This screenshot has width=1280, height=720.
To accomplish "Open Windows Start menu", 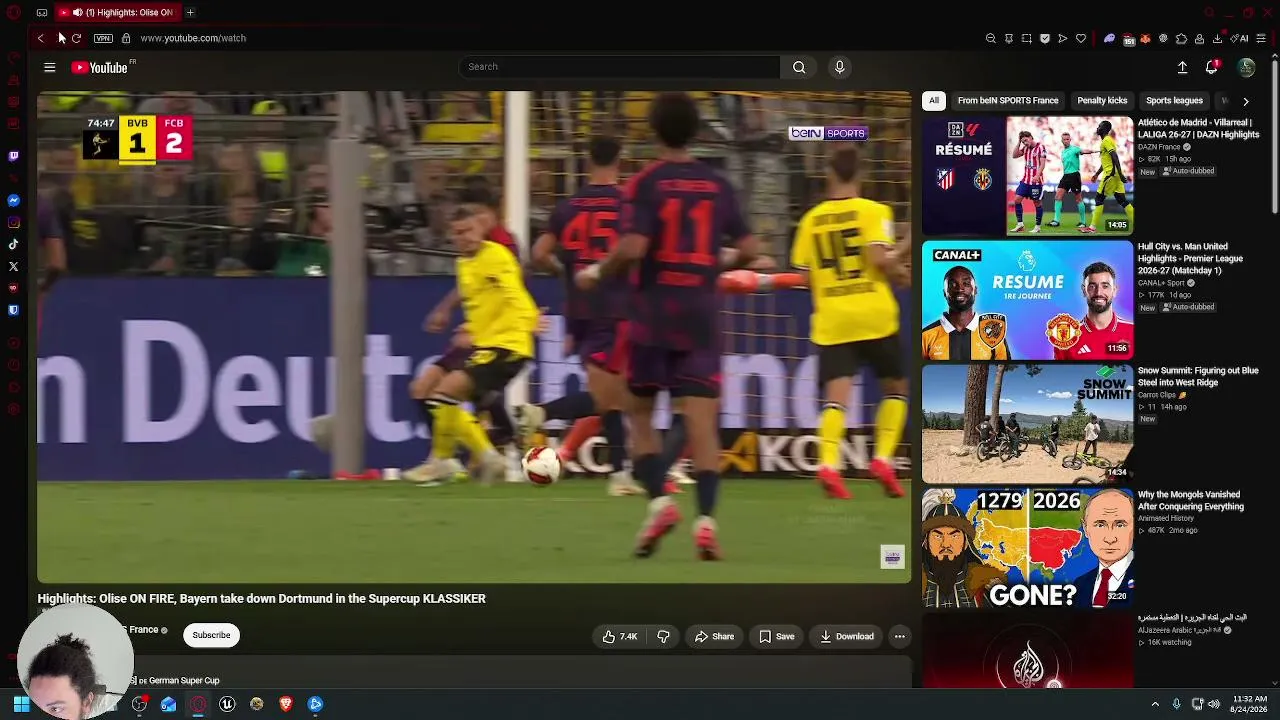I will click(21, 704).
